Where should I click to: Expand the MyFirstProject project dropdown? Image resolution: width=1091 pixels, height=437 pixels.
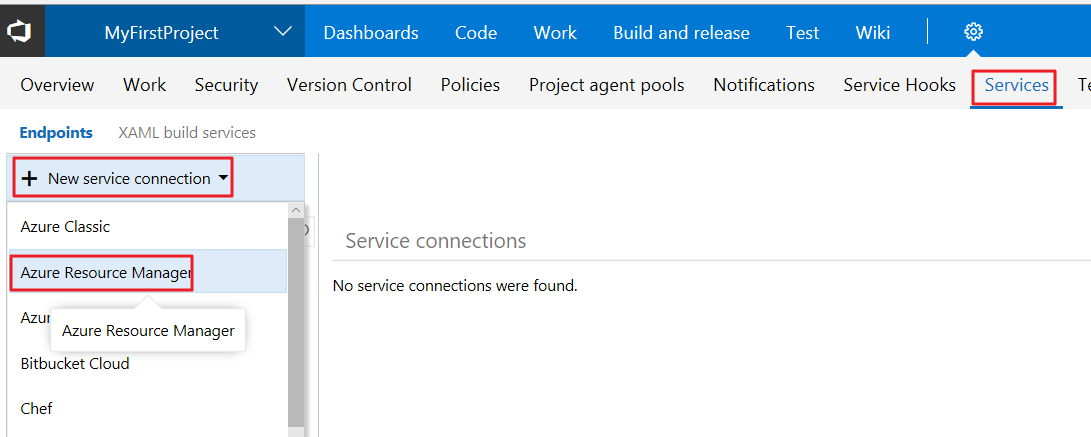tap(283, 32)
